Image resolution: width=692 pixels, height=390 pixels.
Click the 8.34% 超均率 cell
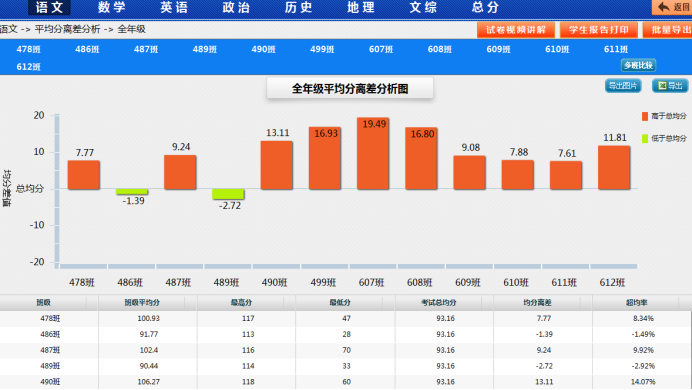point(643,319)
